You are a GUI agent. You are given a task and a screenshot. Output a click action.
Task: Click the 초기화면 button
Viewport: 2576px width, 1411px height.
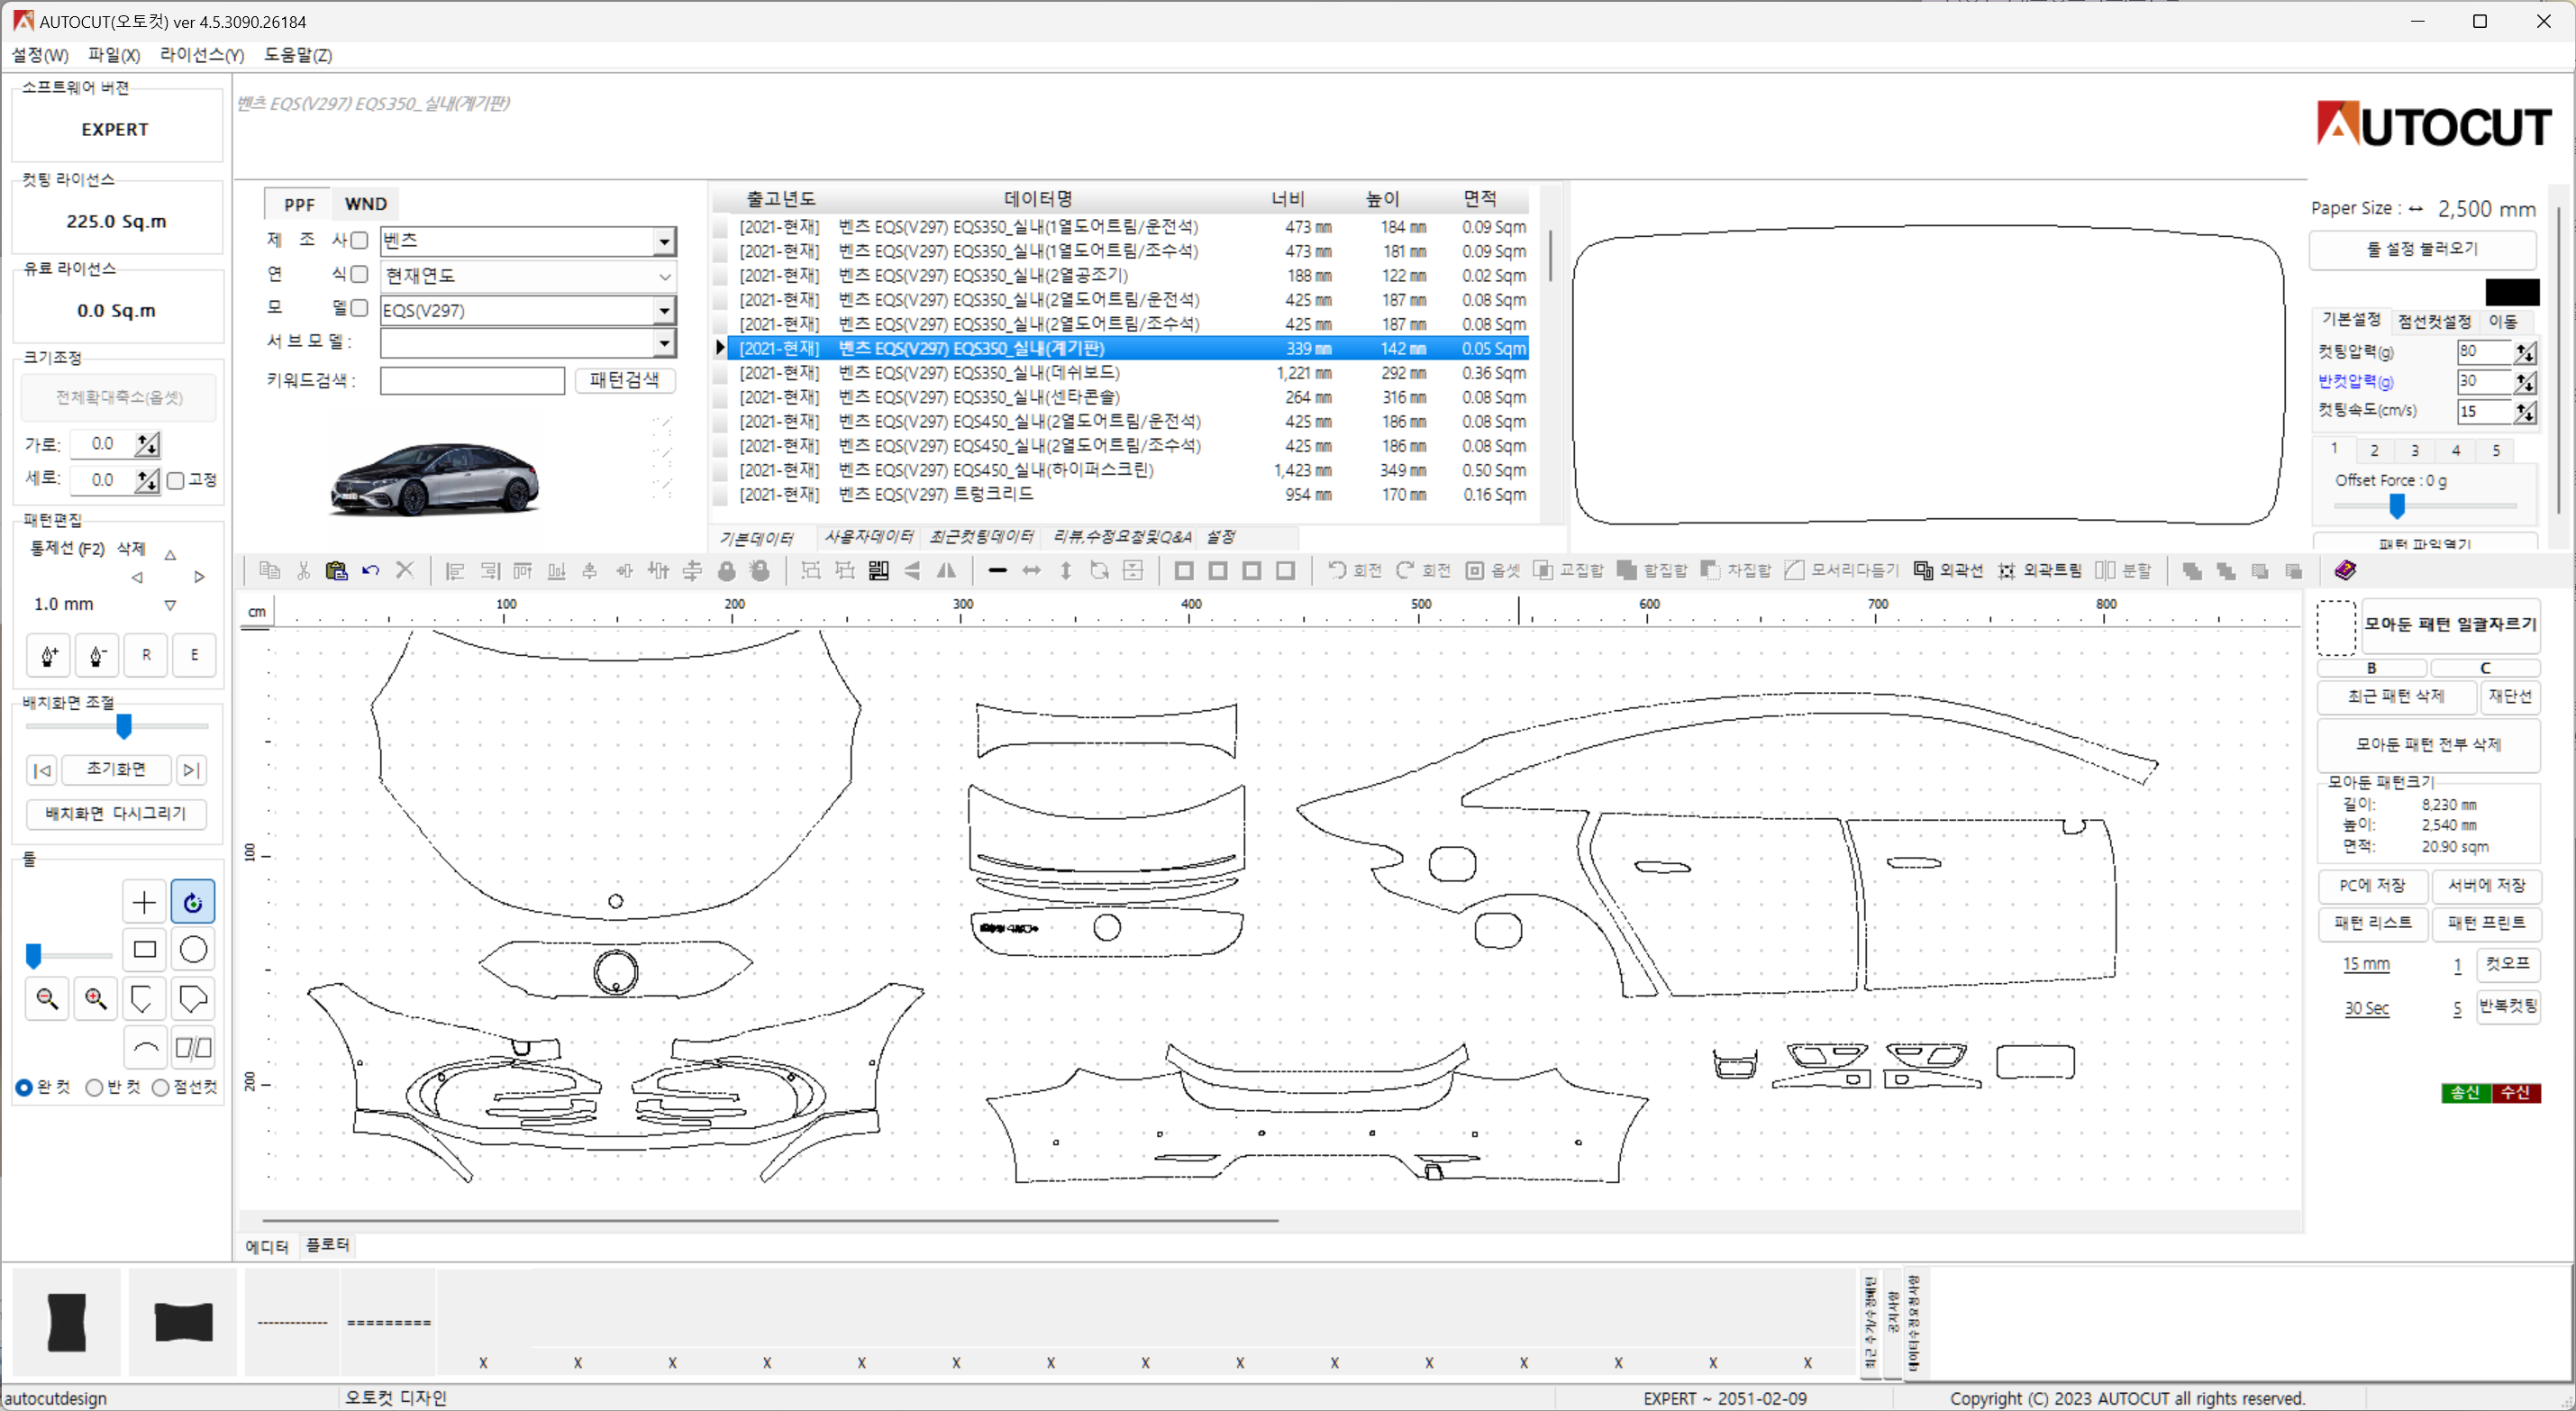tap(116, 769)
